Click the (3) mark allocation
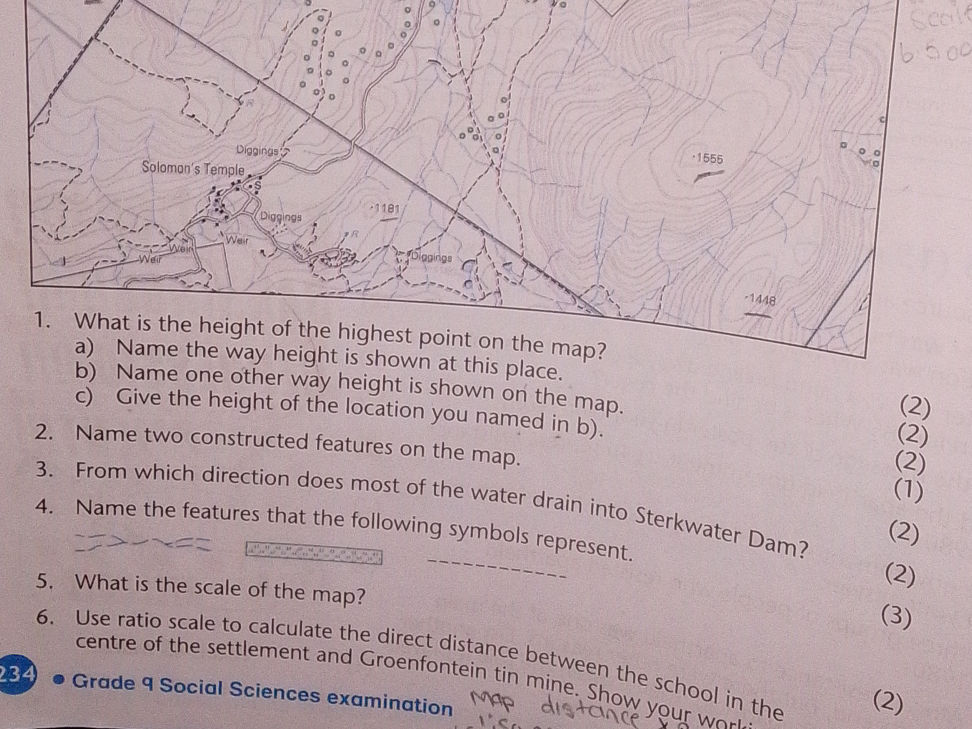The image size is (972, 729). pos(895,616)
